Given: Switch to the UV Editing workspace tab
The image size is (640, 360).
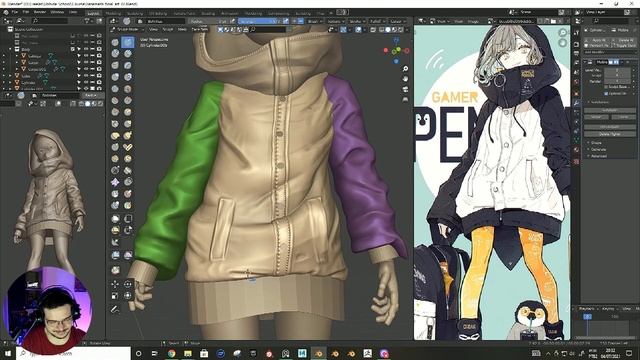Looking at the screenshot, I should tap(158, 13).
